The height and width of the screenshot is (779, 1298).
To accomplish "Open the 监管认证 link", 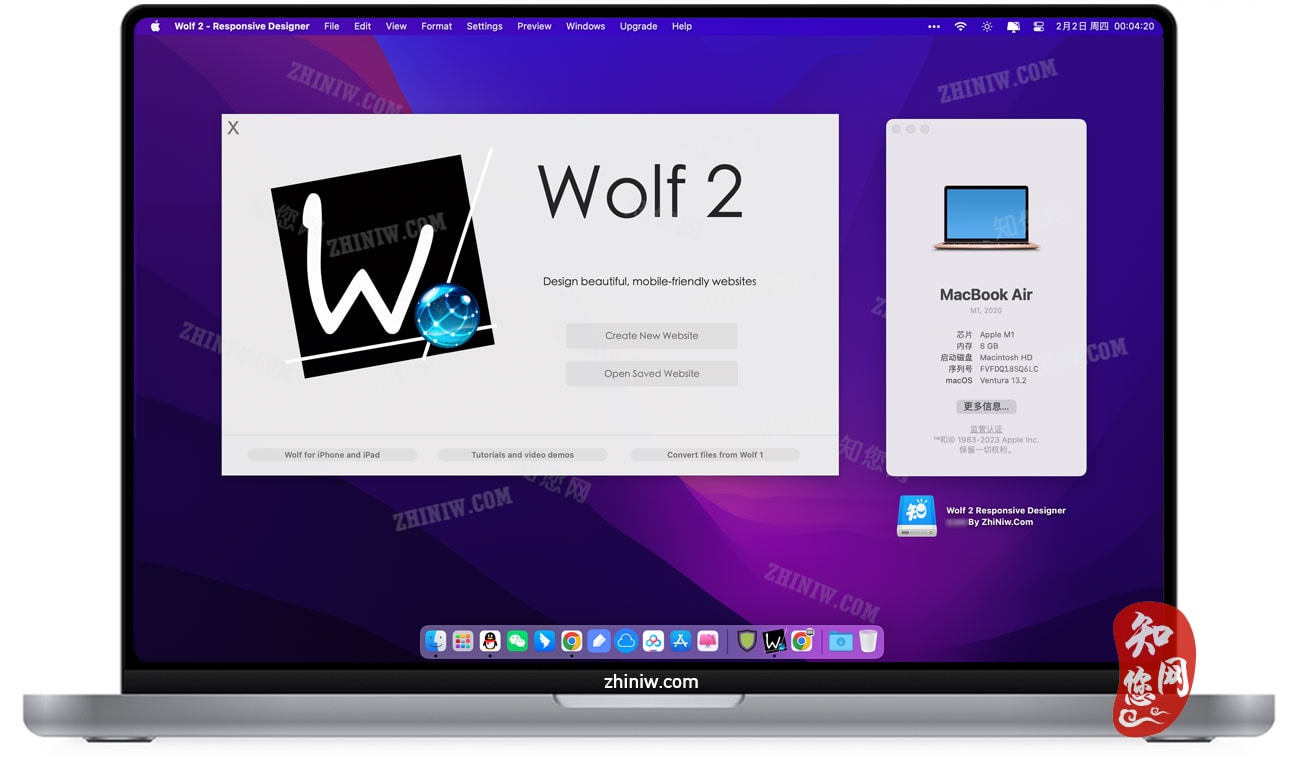I will (x=986, y=430).
